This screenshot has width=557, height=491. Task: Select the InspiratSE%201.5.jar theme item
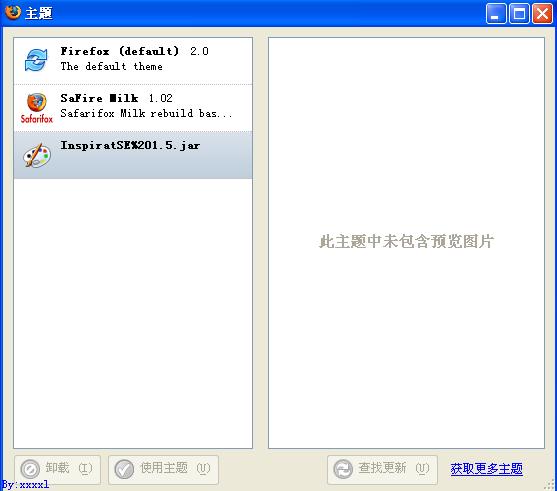point(133,155)
